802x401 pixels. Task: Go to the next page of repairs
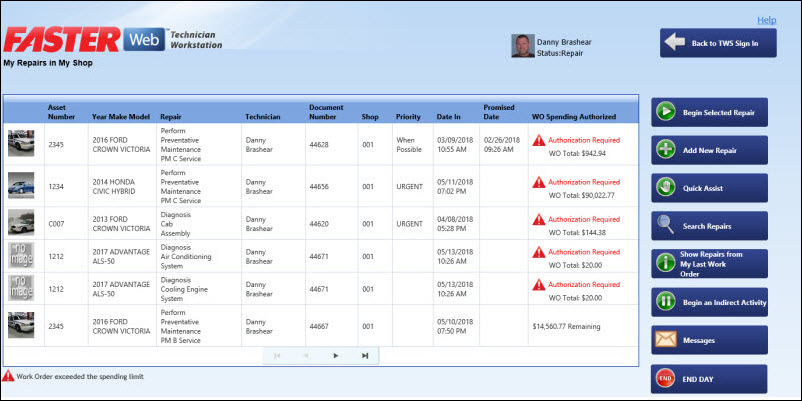point(336,355)
